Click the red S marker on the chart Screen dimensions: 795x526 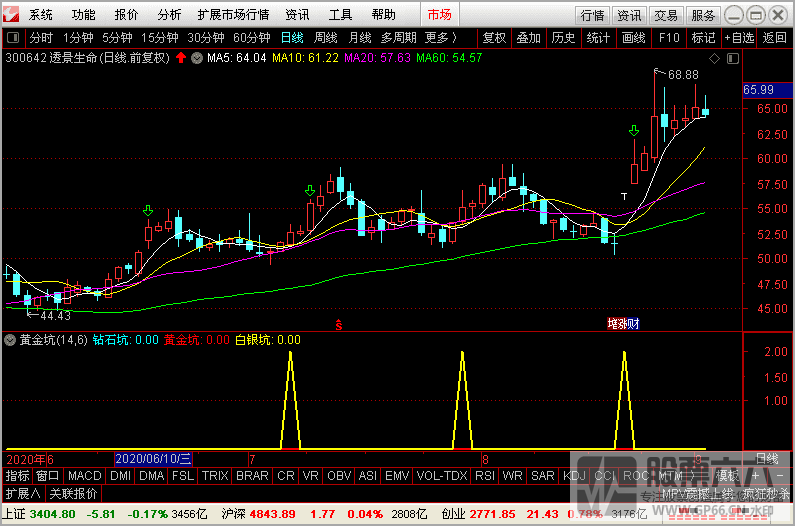coord(339,326)
